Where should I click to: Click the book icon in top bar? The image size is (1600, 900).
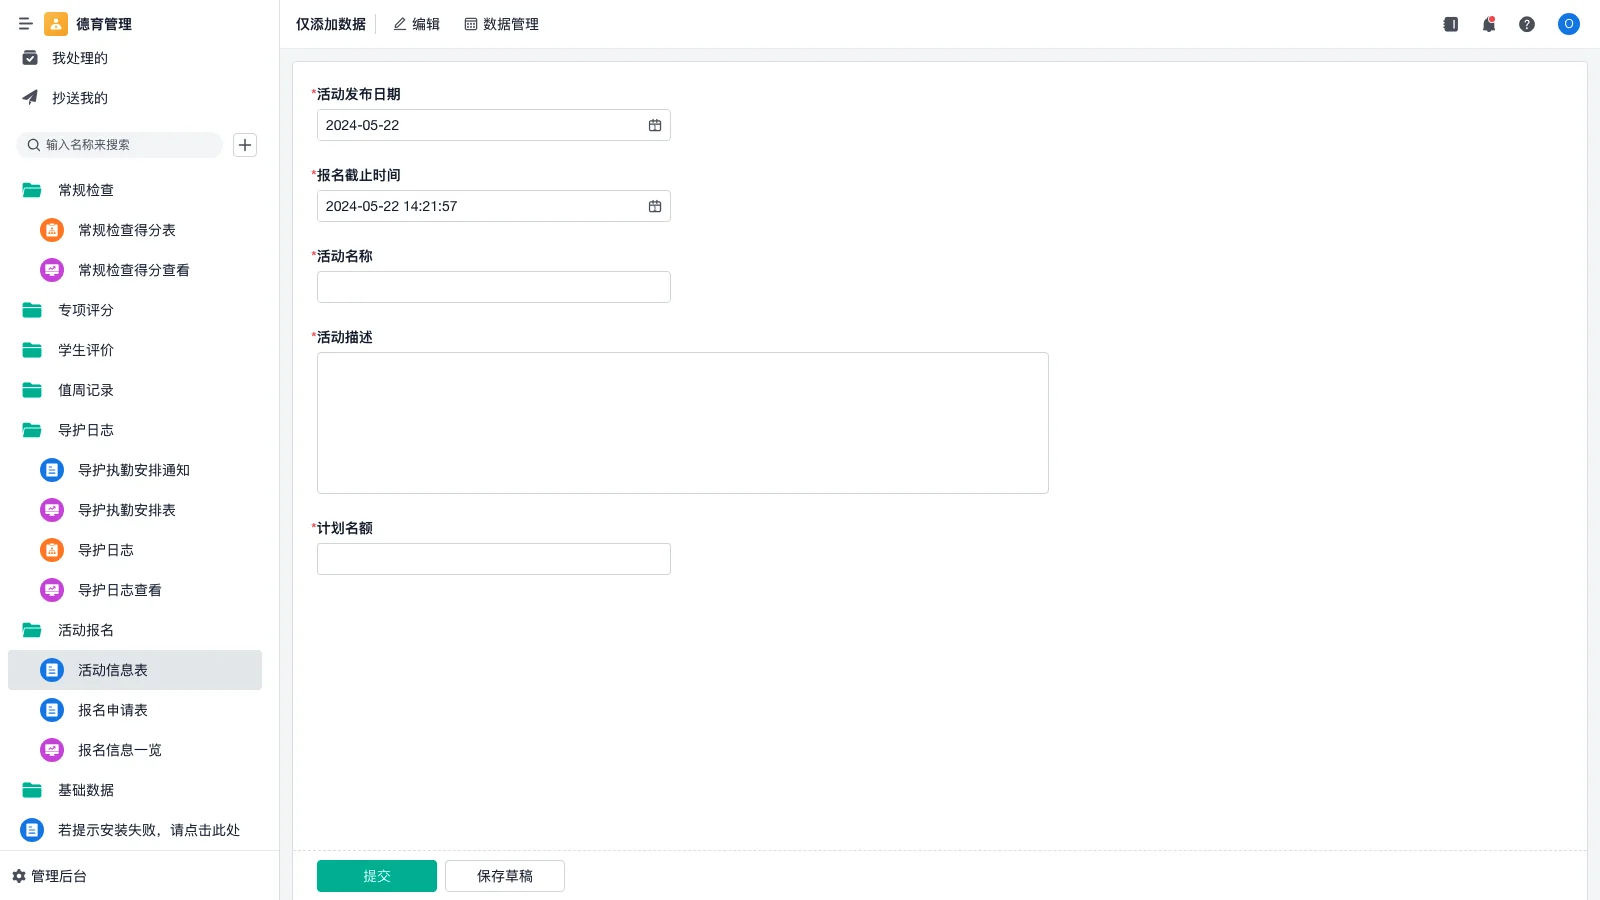pos(1450,24)
